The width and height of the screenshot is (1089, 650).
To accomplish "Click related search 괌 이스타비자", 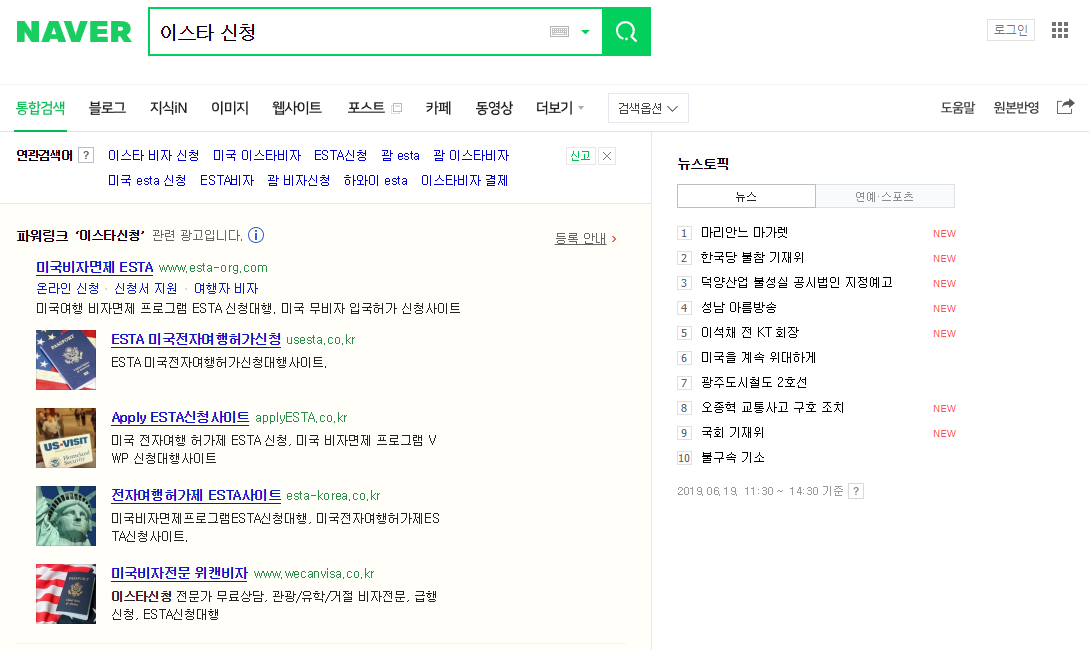I will pos(472,156).
